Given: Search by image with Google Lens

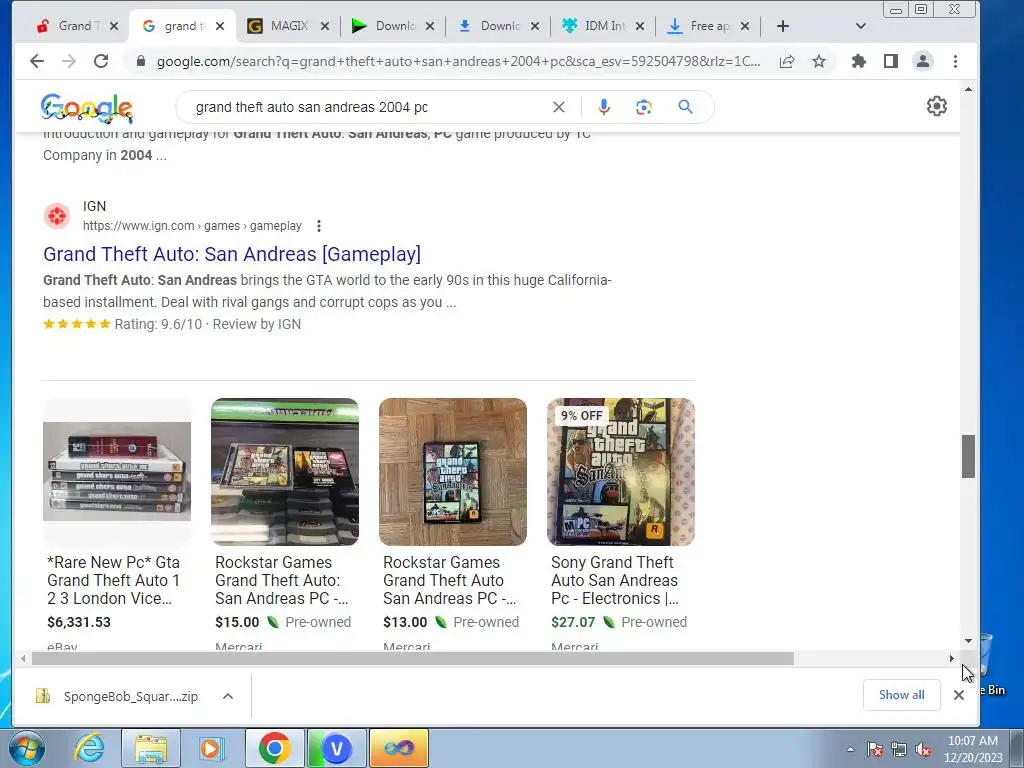Looking at the screenshot, I should [x=644, y=107].
